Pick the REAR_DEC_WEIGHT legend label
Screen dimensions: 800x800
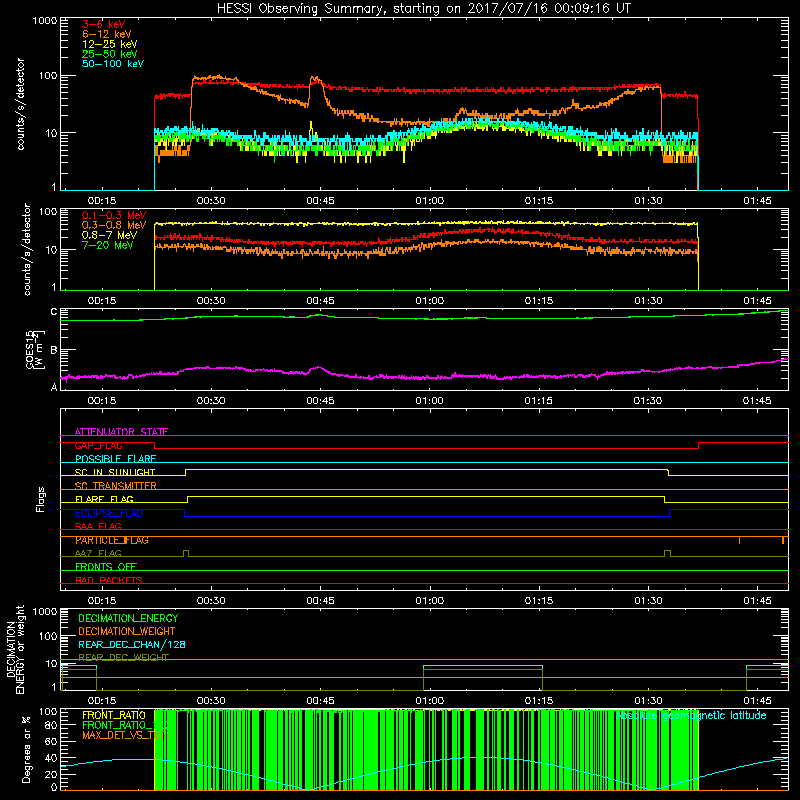tap(123, 658)
